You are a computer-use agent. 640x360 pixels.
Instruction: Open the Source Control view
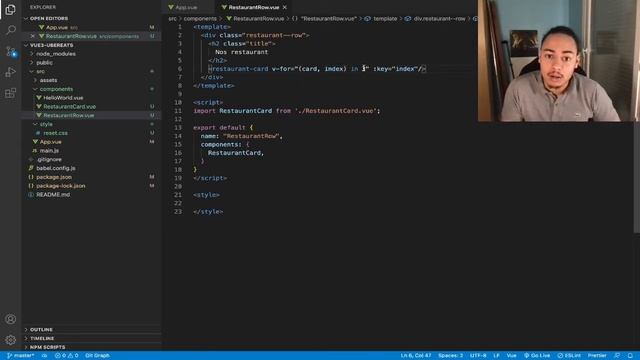tap(11, 51)
